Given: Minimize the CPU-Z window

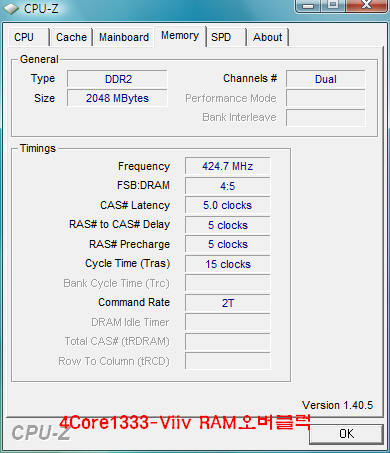Looking at the screenshot, I should pyautogui.click(x=308, y=5).
